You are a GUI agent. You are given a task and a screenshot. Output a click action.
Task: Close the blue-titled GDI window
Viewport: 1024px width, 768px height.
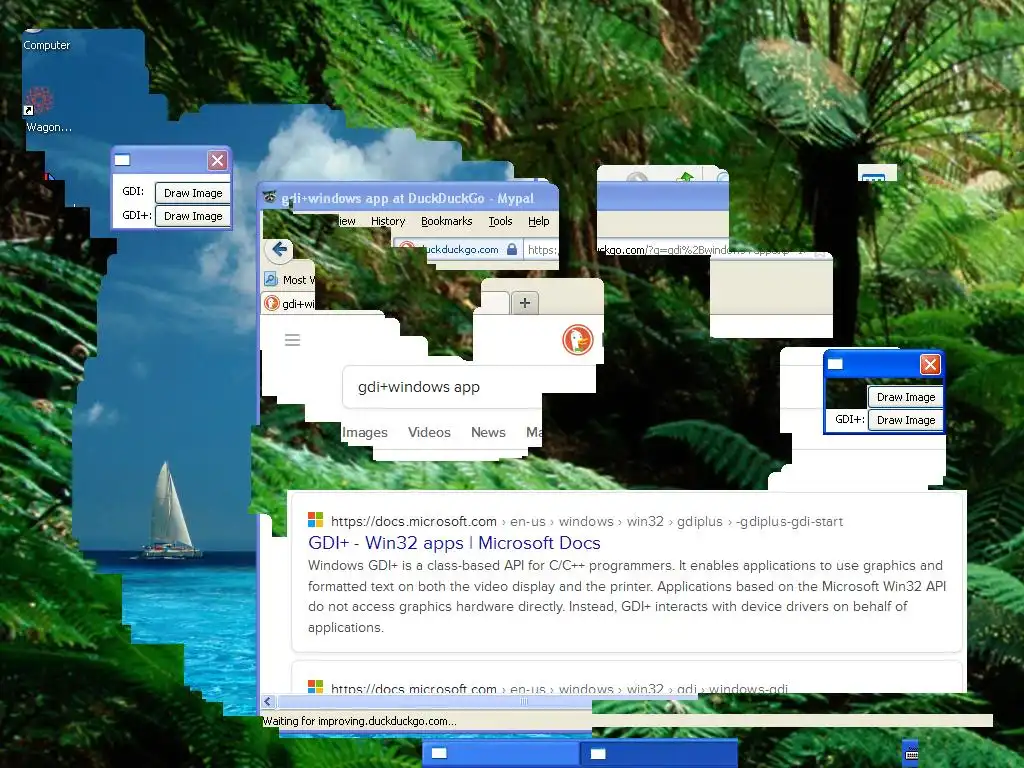[930, 364]
